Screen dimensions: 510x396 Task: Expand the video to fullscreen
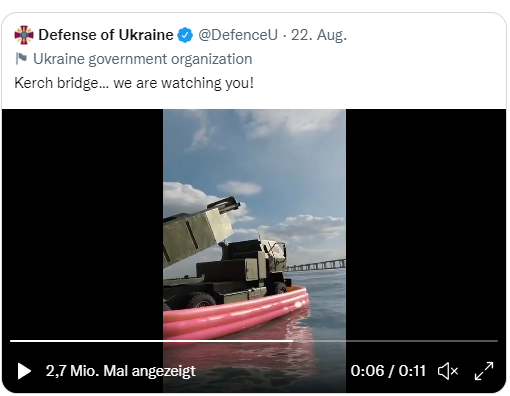coord(484,371)
